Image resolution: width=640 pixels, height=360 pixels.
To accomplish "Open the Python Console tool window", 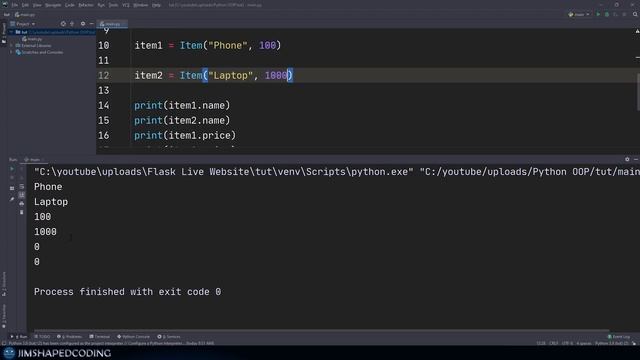I will (x=133, y=337).
